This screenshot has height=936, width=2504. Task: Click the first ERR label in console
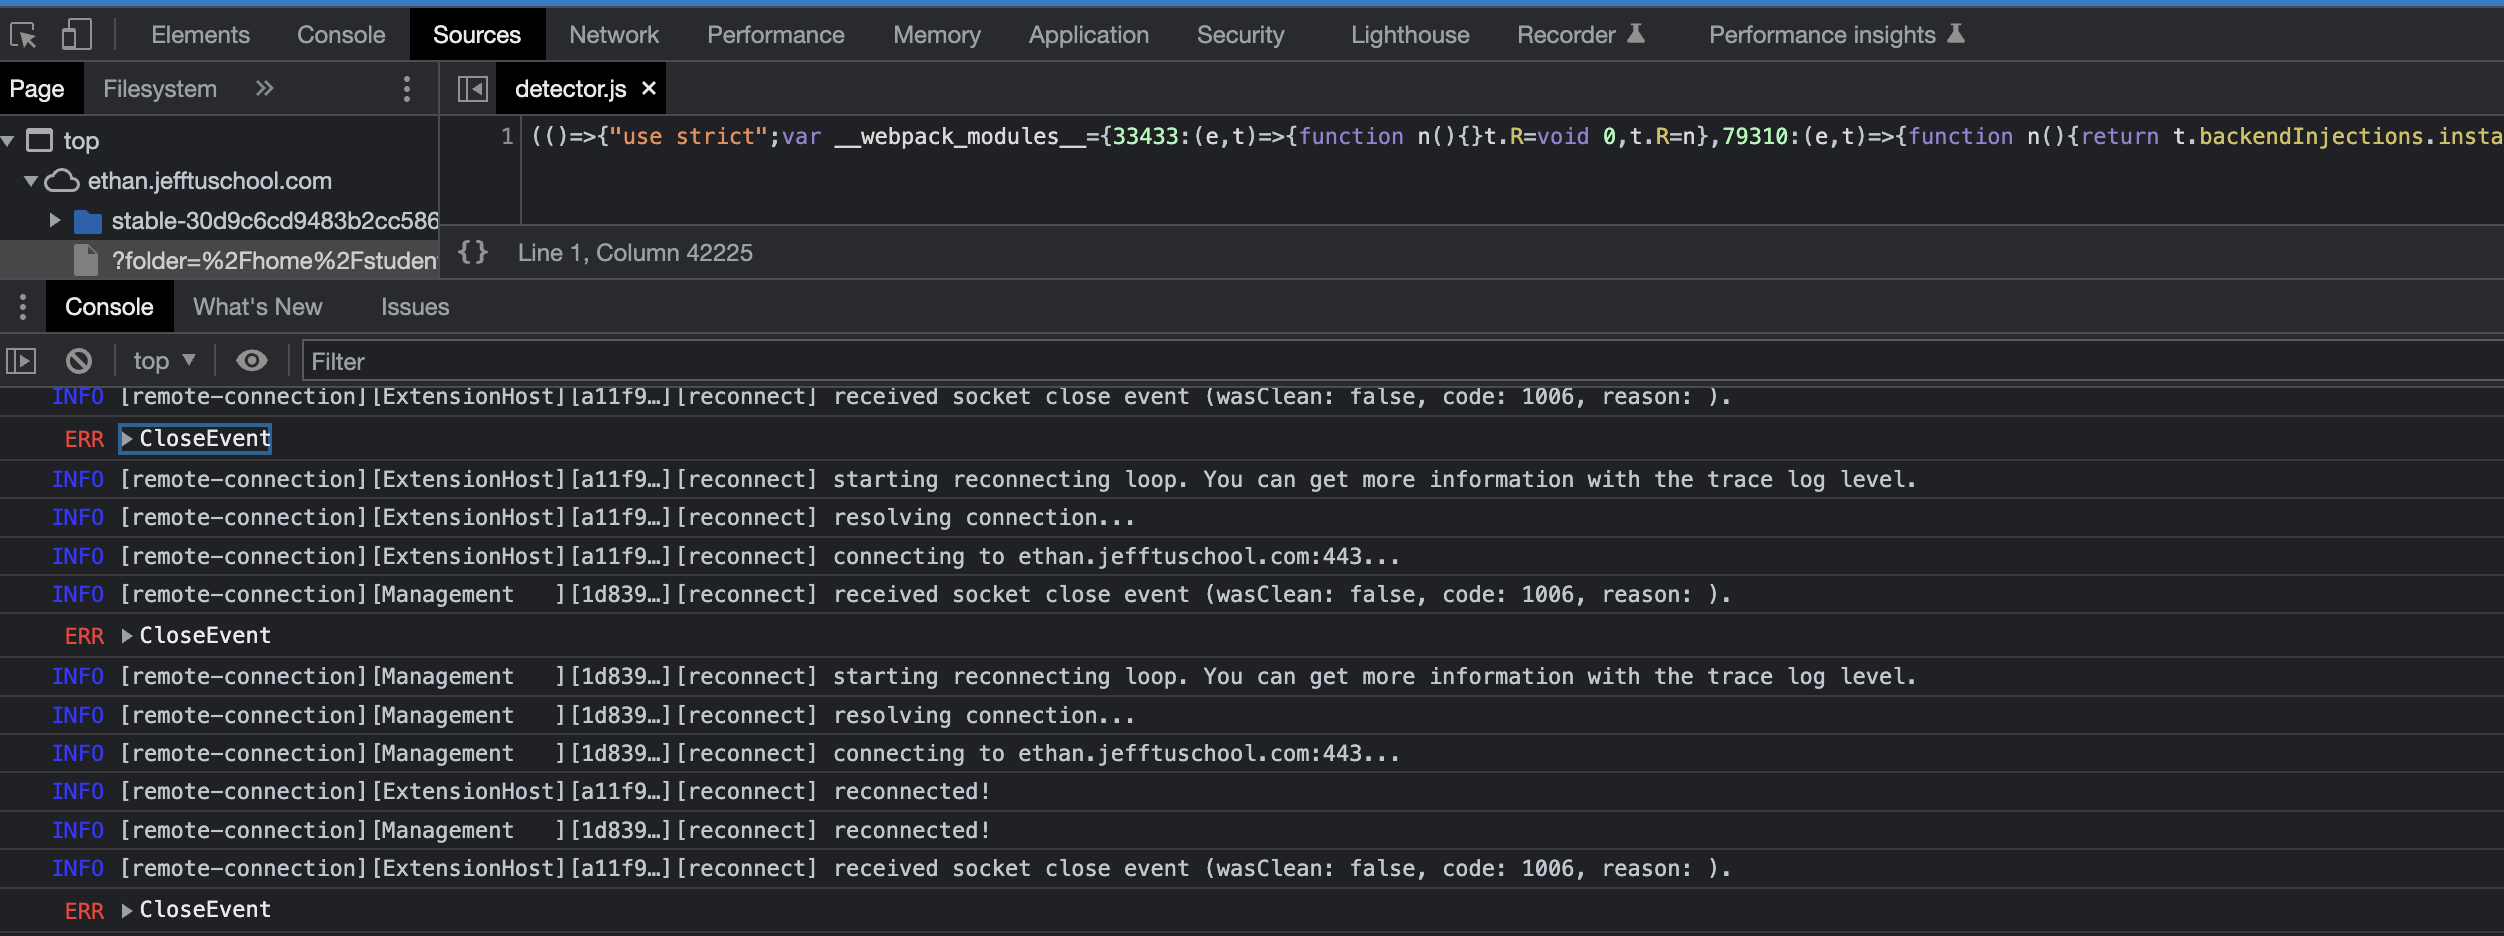(x=84, y=440)
